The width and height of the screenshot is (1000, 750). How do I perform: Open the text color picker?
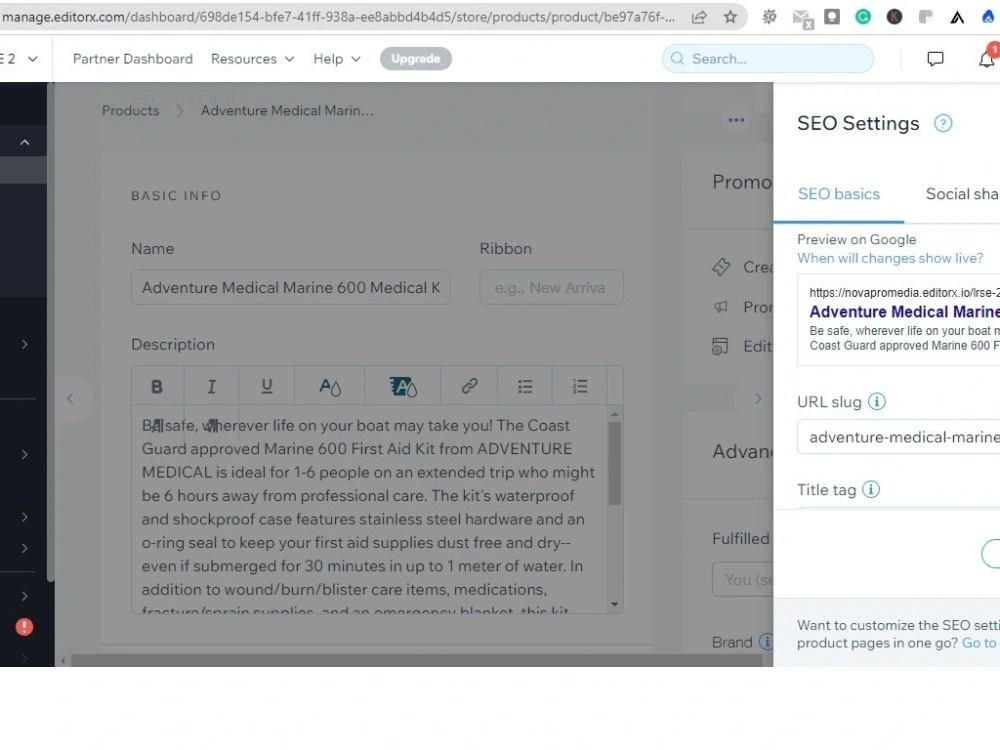tap(330, 386)
